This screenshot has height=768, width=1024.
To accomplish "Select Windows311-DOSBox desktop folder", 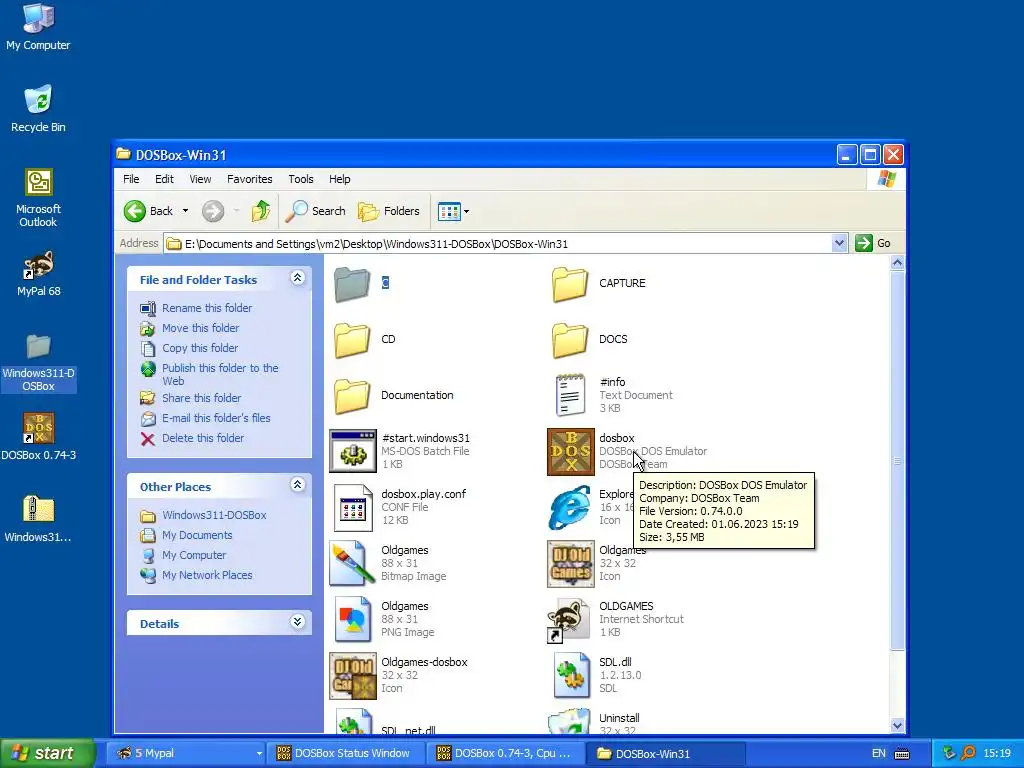I will click(x=39, y=362).
